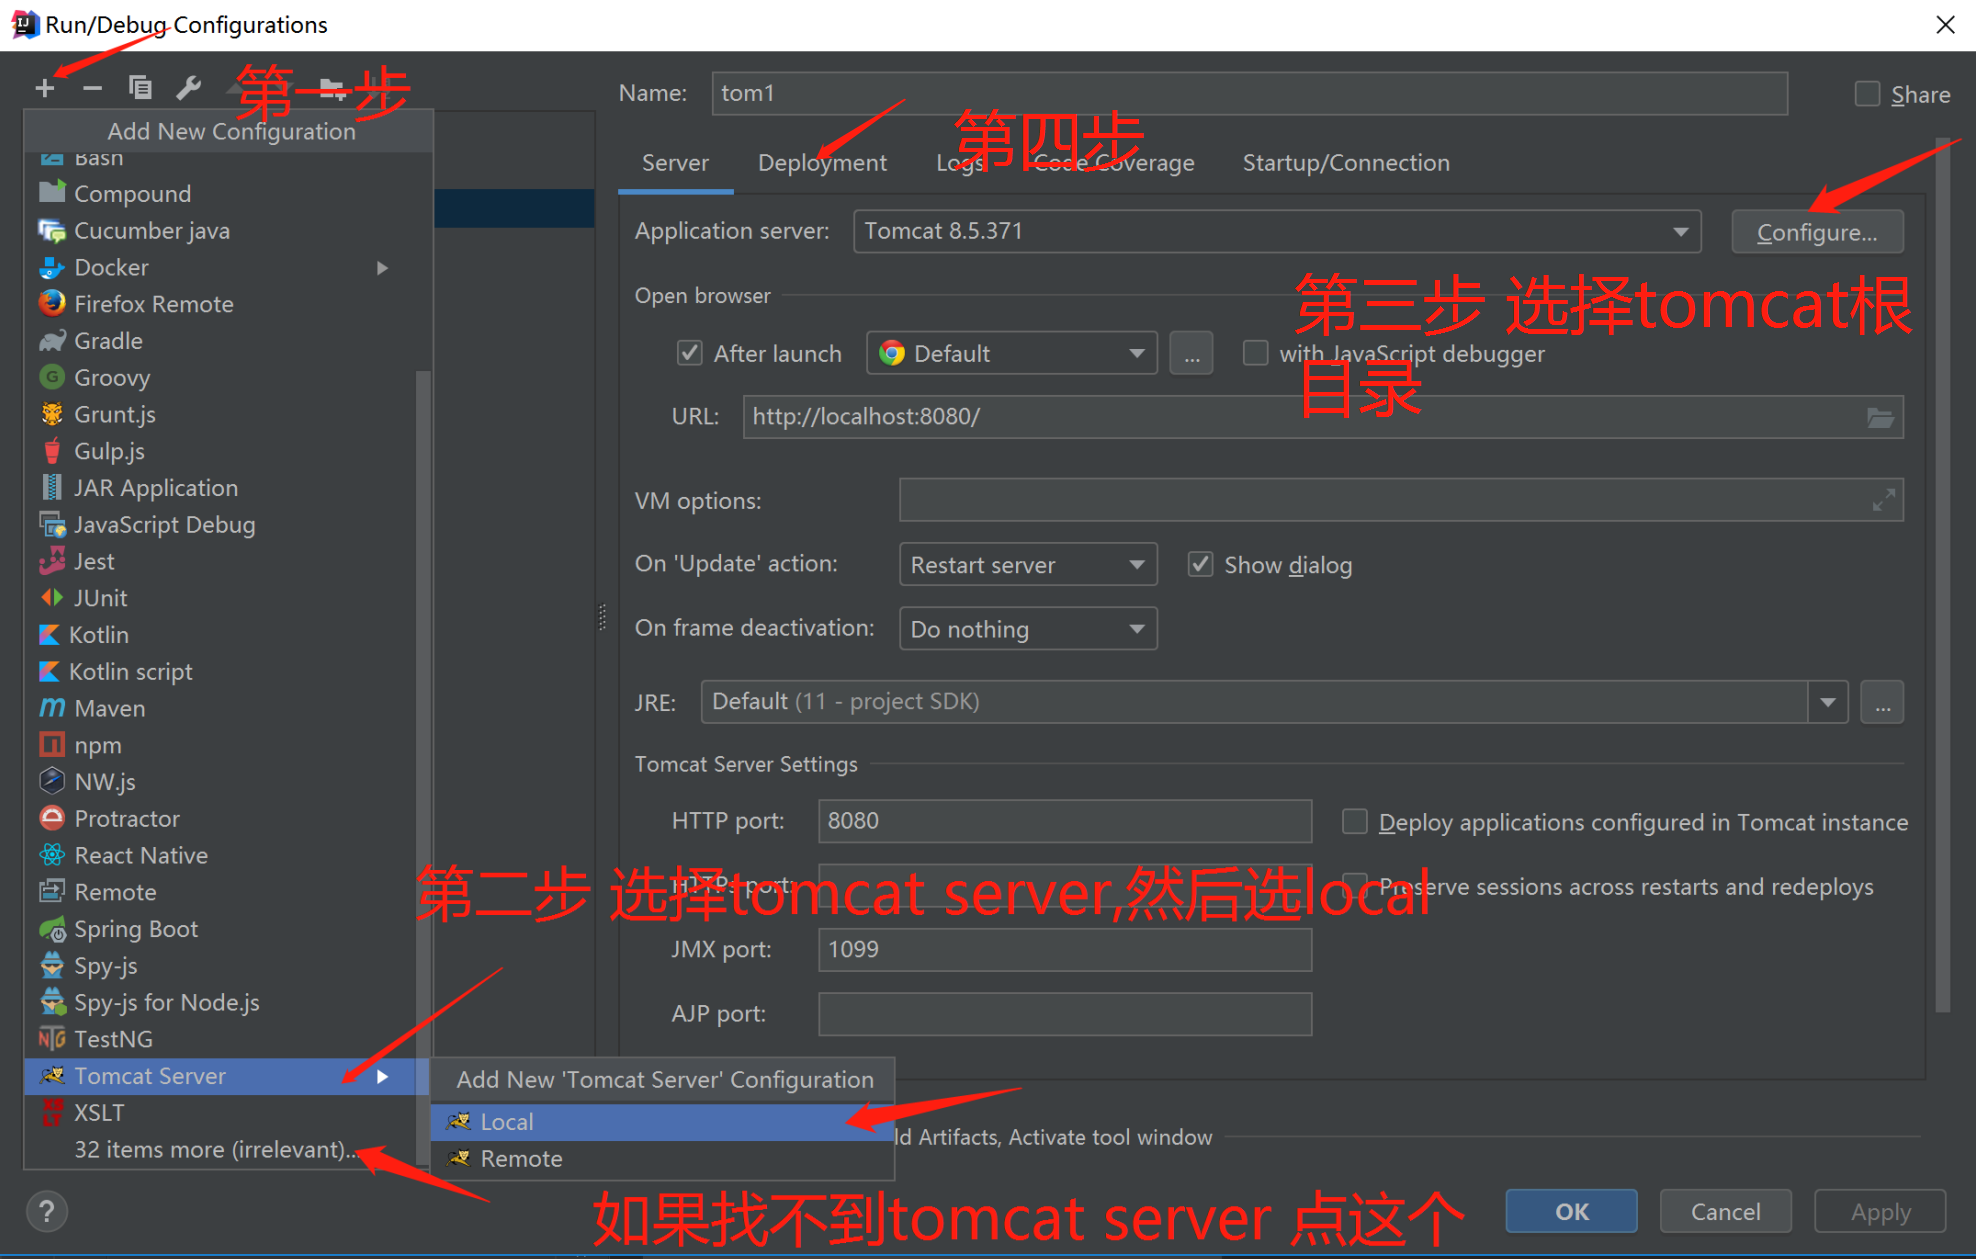The width and height of the screenshot is (1976, 1259).
Task: Open configuration templates via wrench icon
Action: click(188, 88)
